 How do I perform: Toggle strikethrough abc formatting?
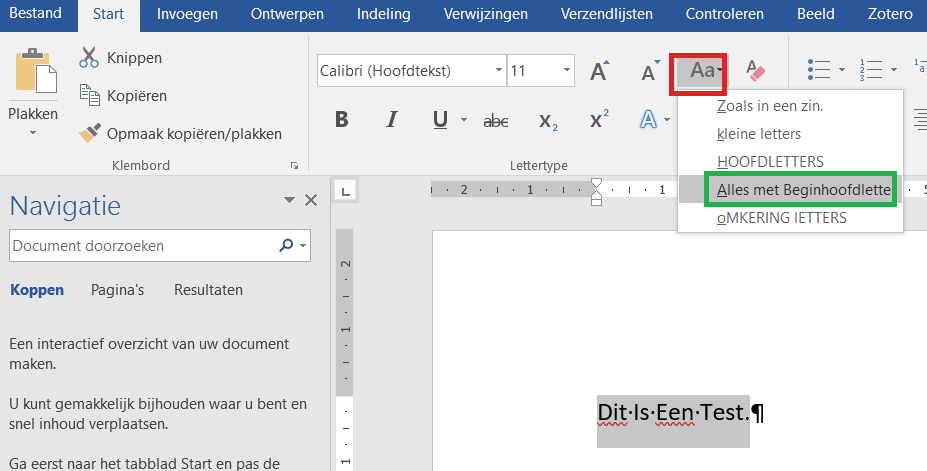click(x=495, y=121)
